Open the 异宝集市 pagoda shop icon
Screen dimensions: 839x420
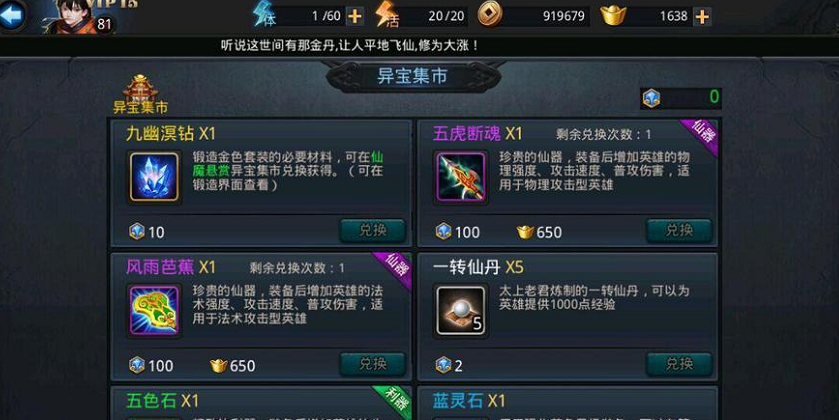pos(140,94)
